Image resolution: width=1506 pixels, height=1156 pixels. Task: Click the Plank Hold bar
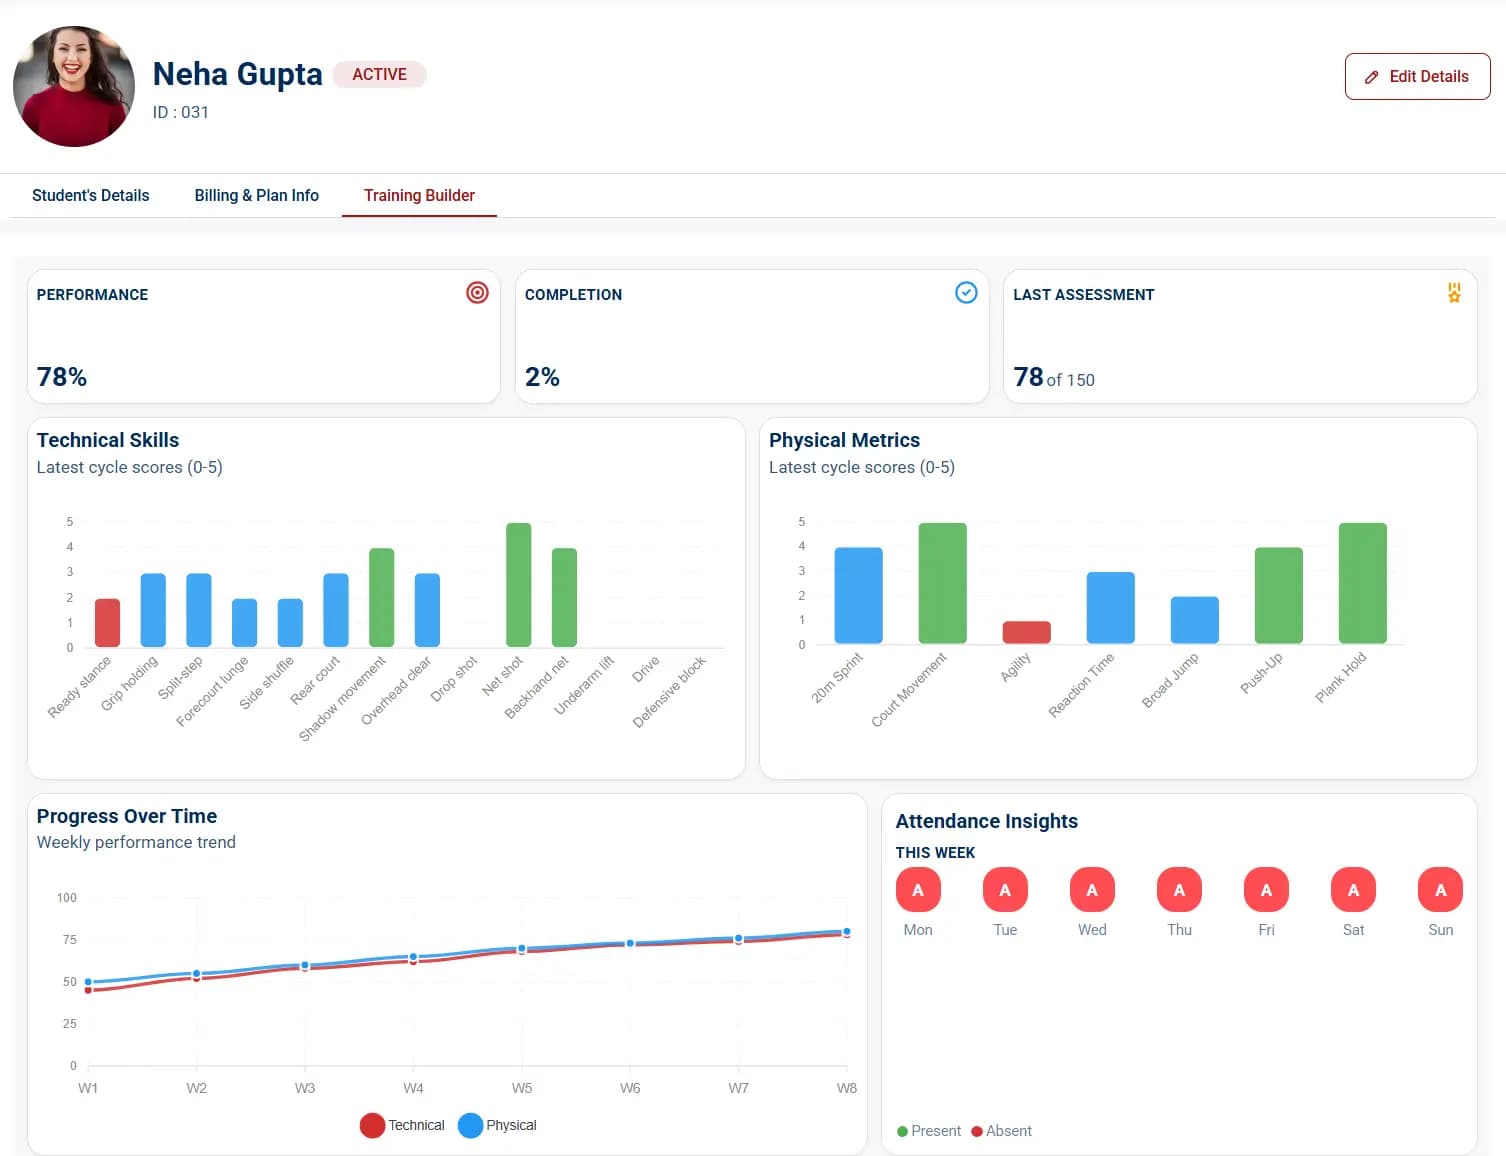1363,583
